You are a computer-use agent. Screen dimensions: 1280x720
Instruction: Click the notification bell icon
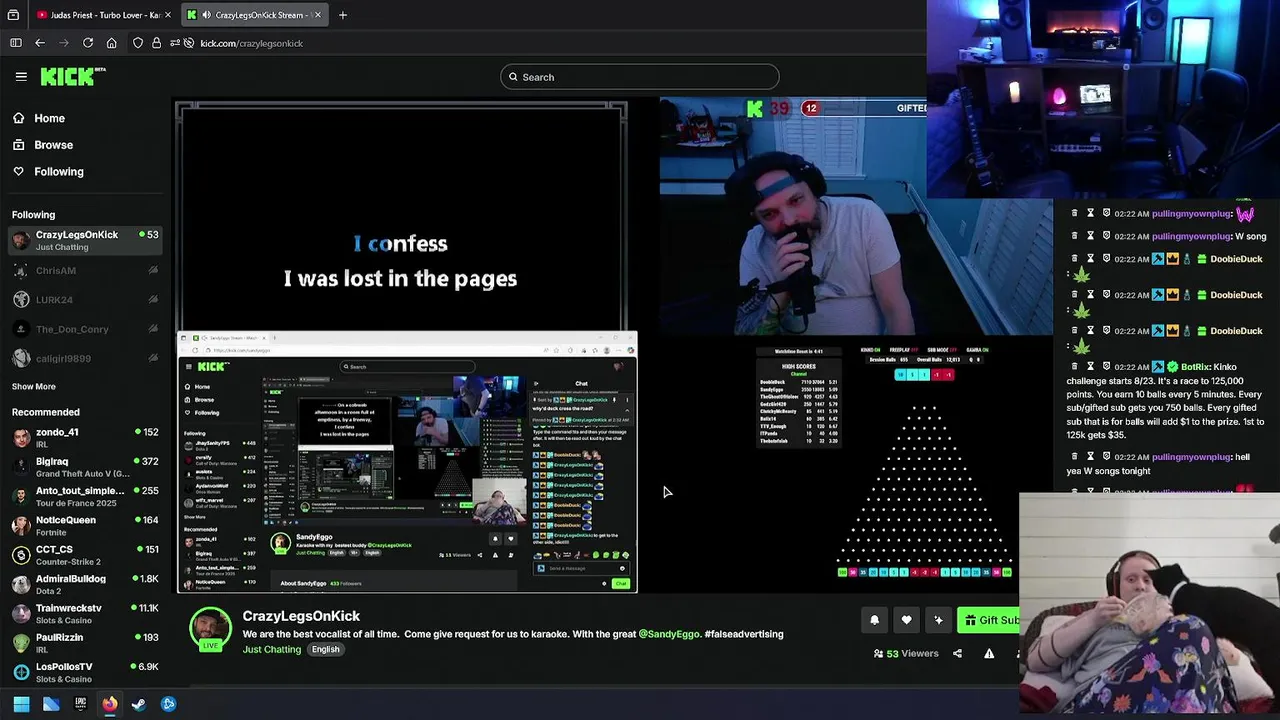point(874,620)
